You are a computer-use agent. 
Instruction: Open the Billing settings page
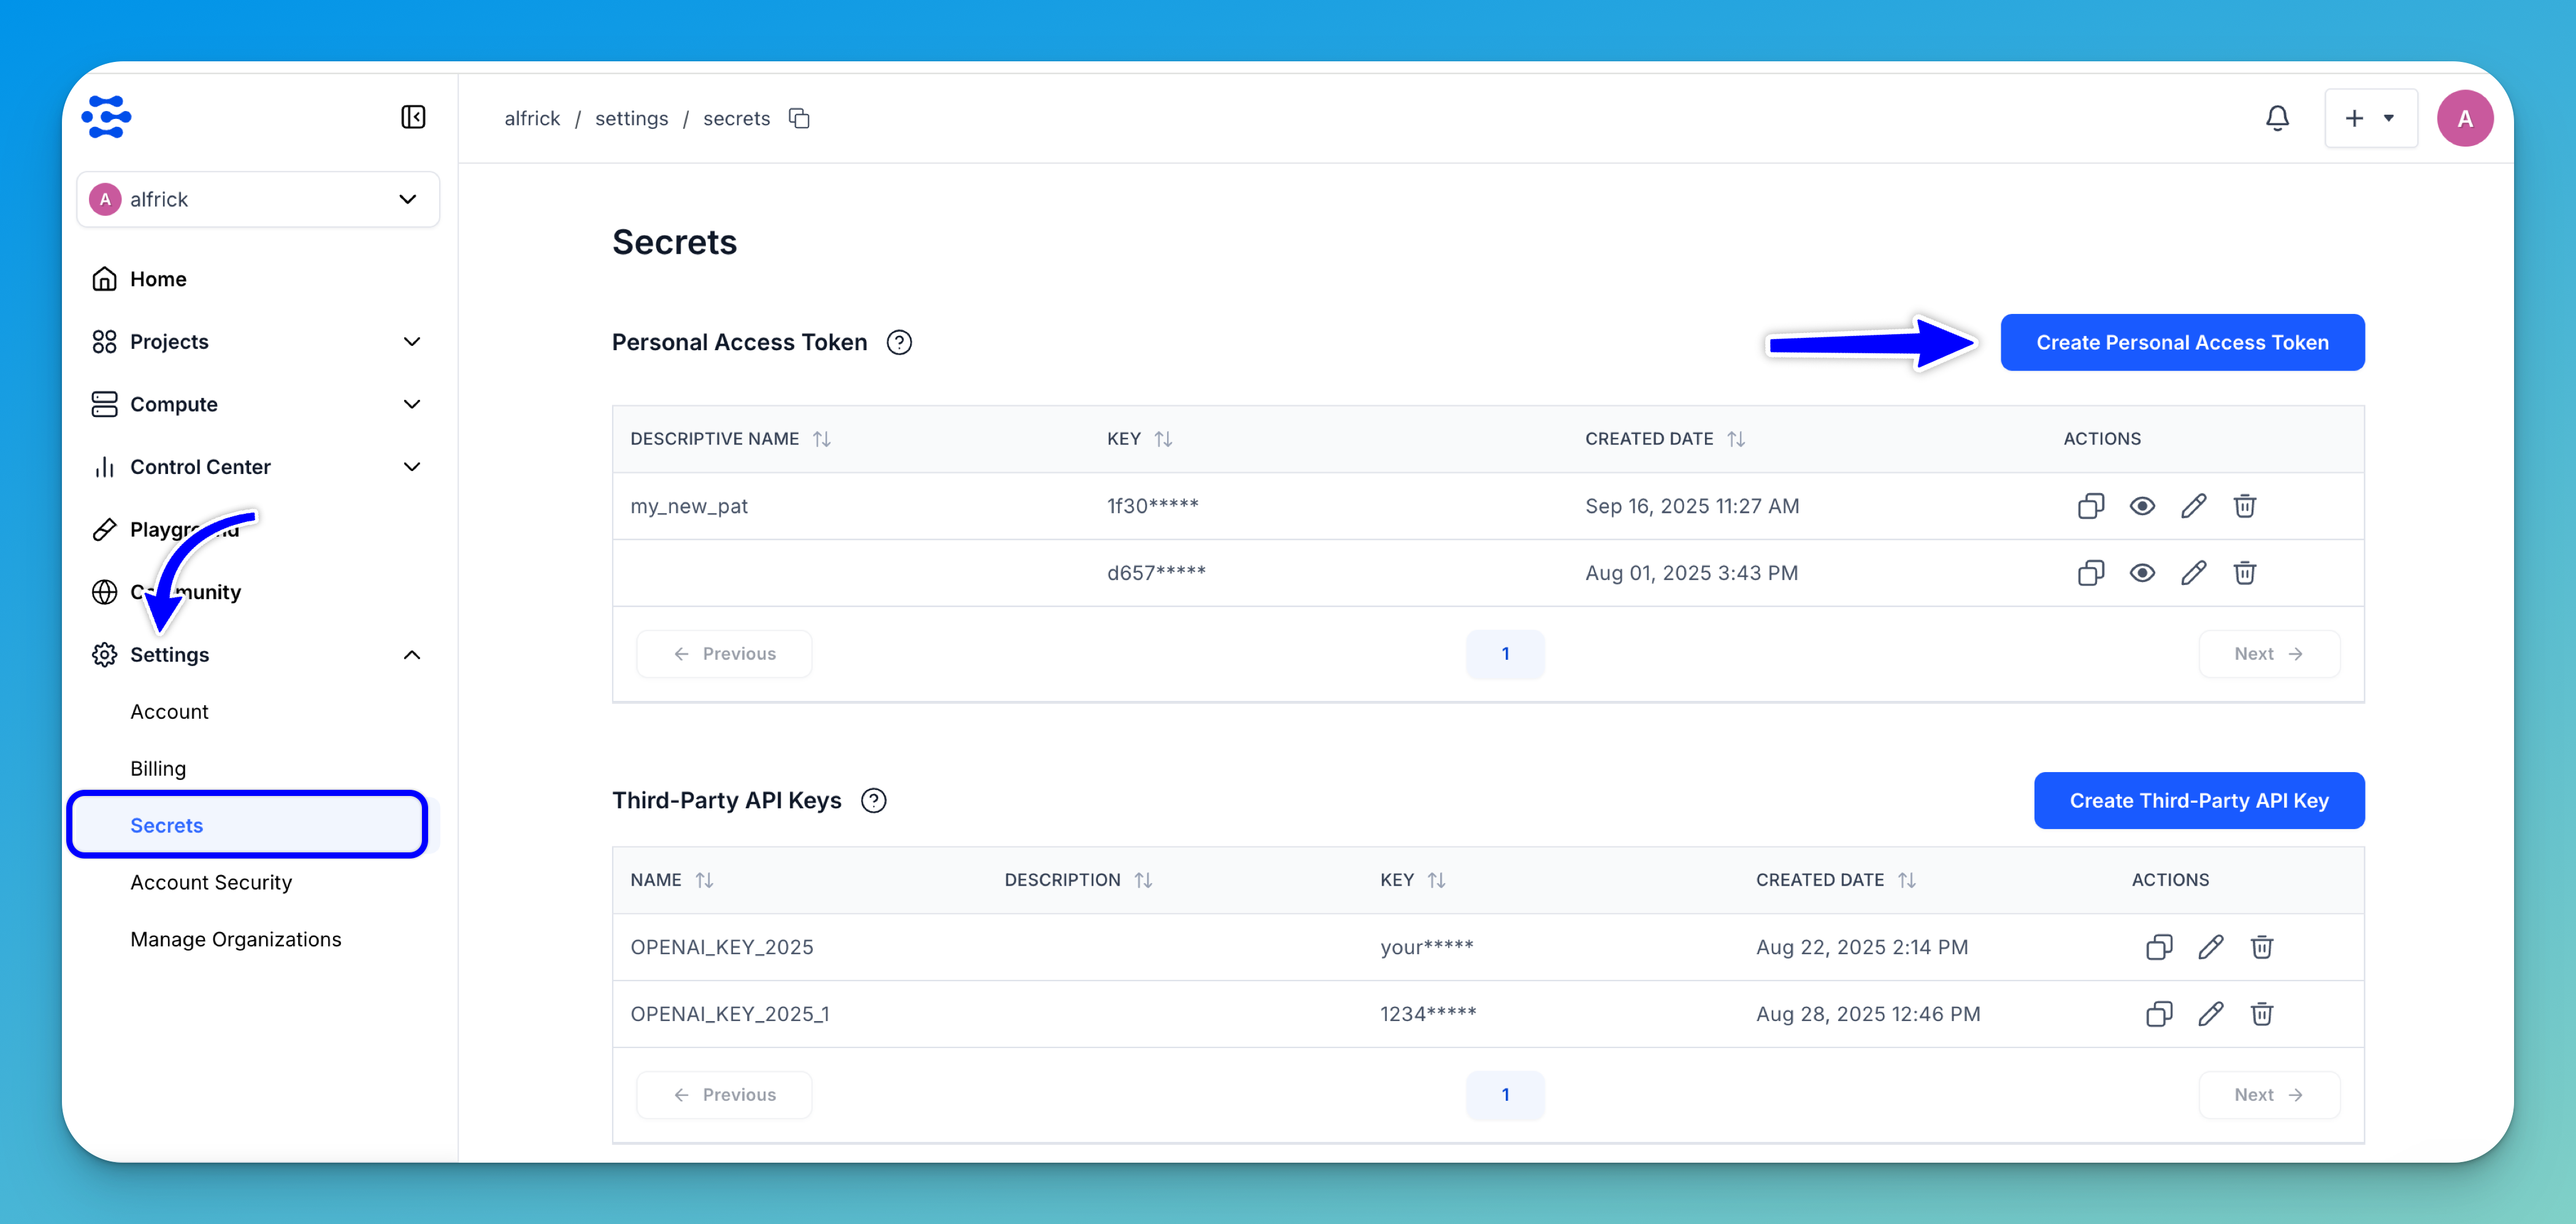coord(158,768)
